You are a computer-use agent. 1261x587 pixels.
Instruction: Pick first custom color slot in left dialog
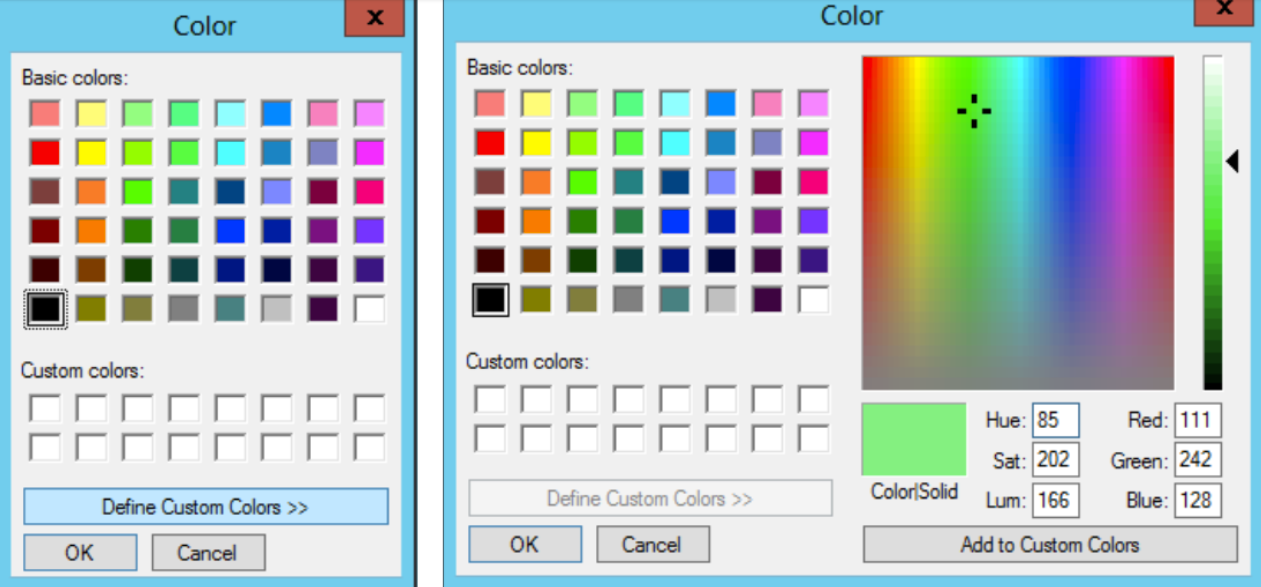pyautogui.click(x=45, y=408)
